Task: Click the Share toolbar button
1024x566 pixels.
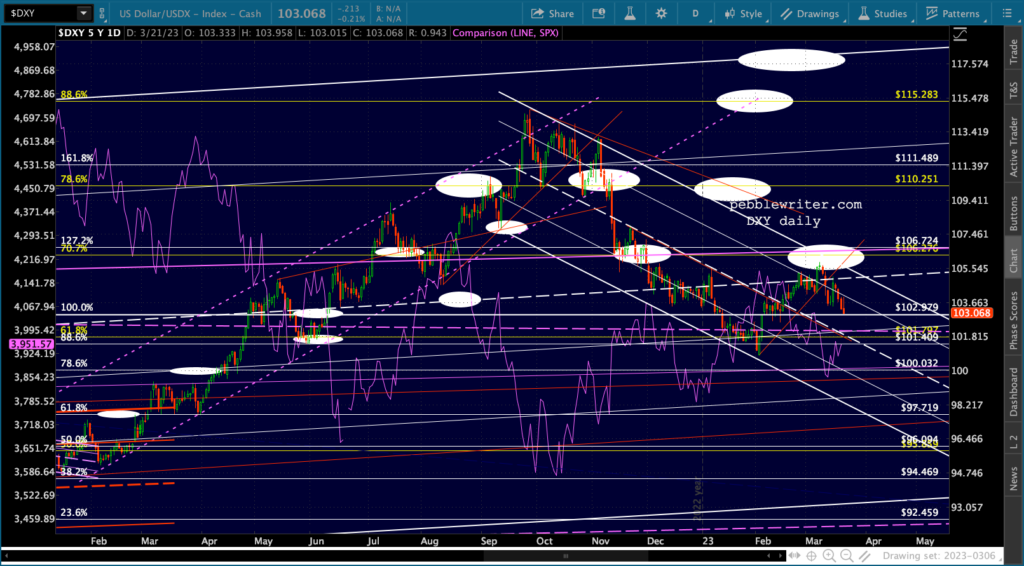Action: [x=552, y=13]
